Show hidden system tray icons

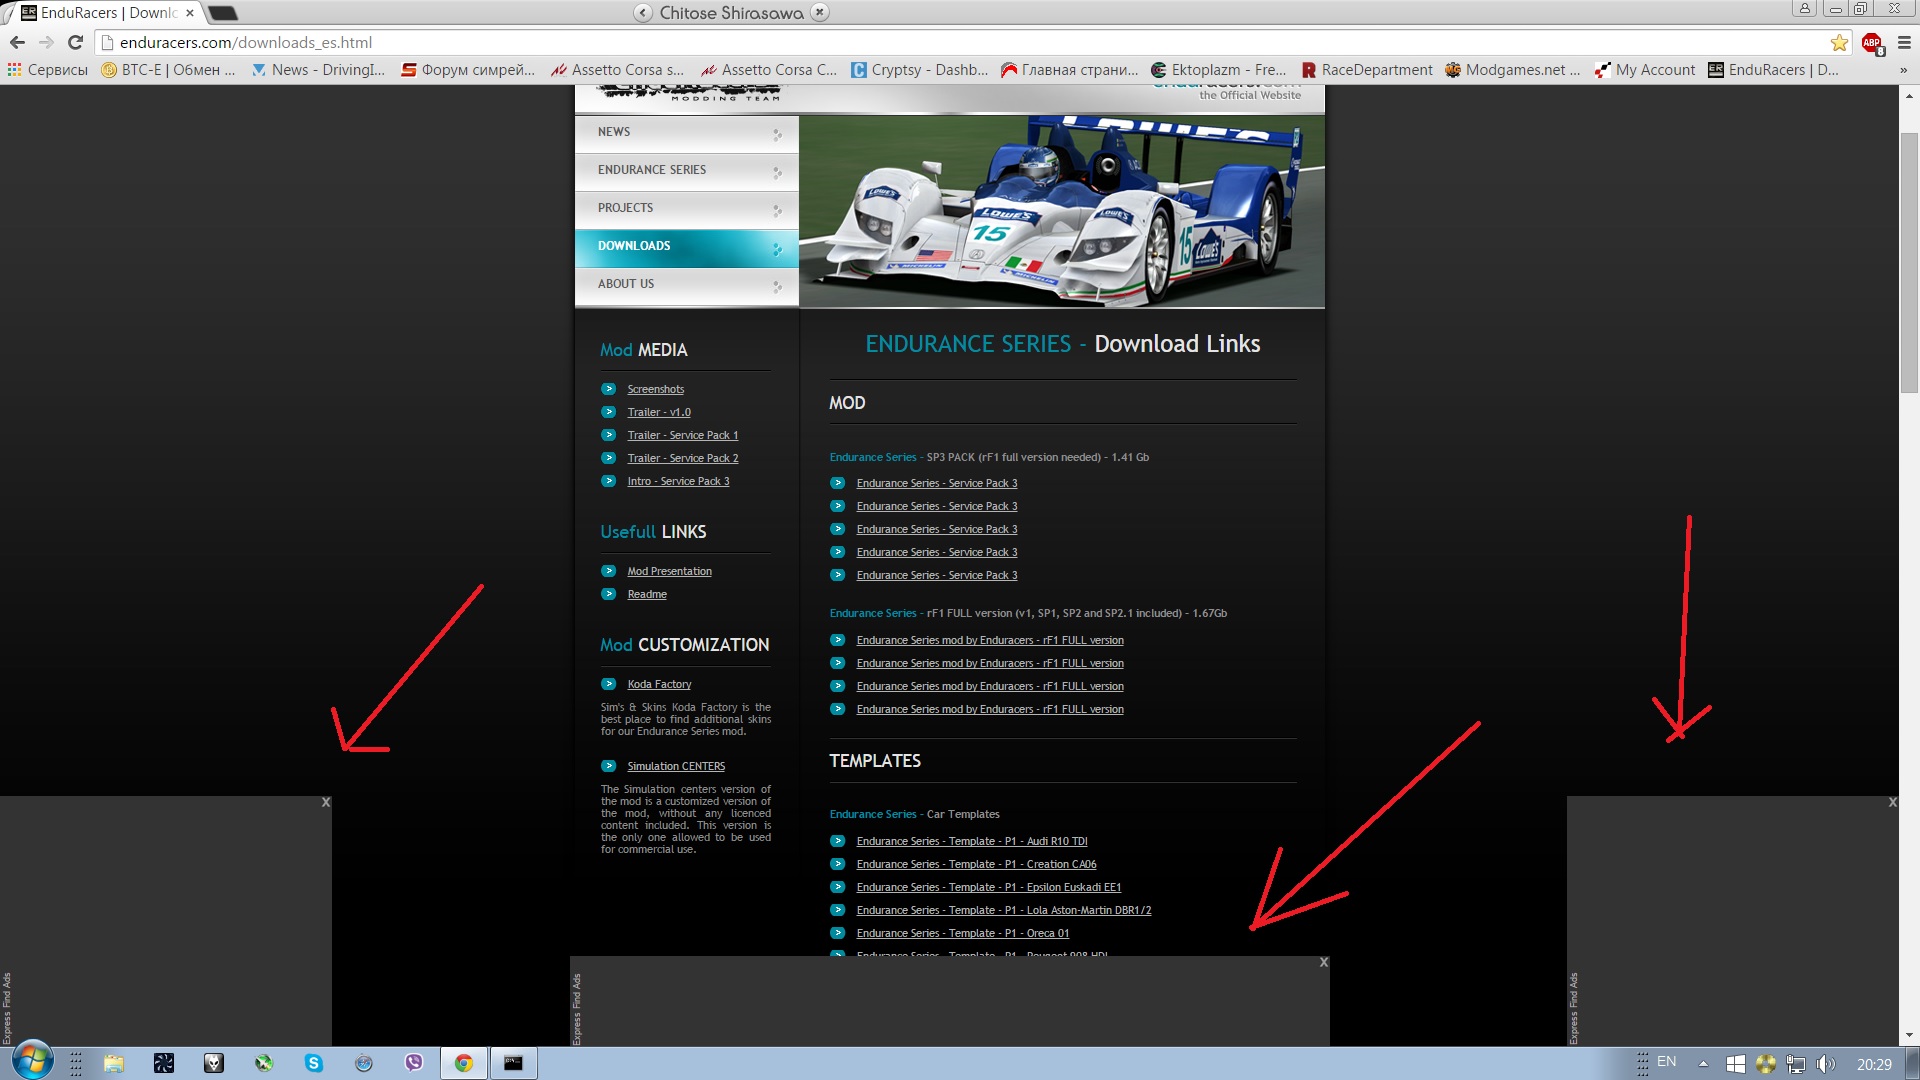tap(1703, 1064)
